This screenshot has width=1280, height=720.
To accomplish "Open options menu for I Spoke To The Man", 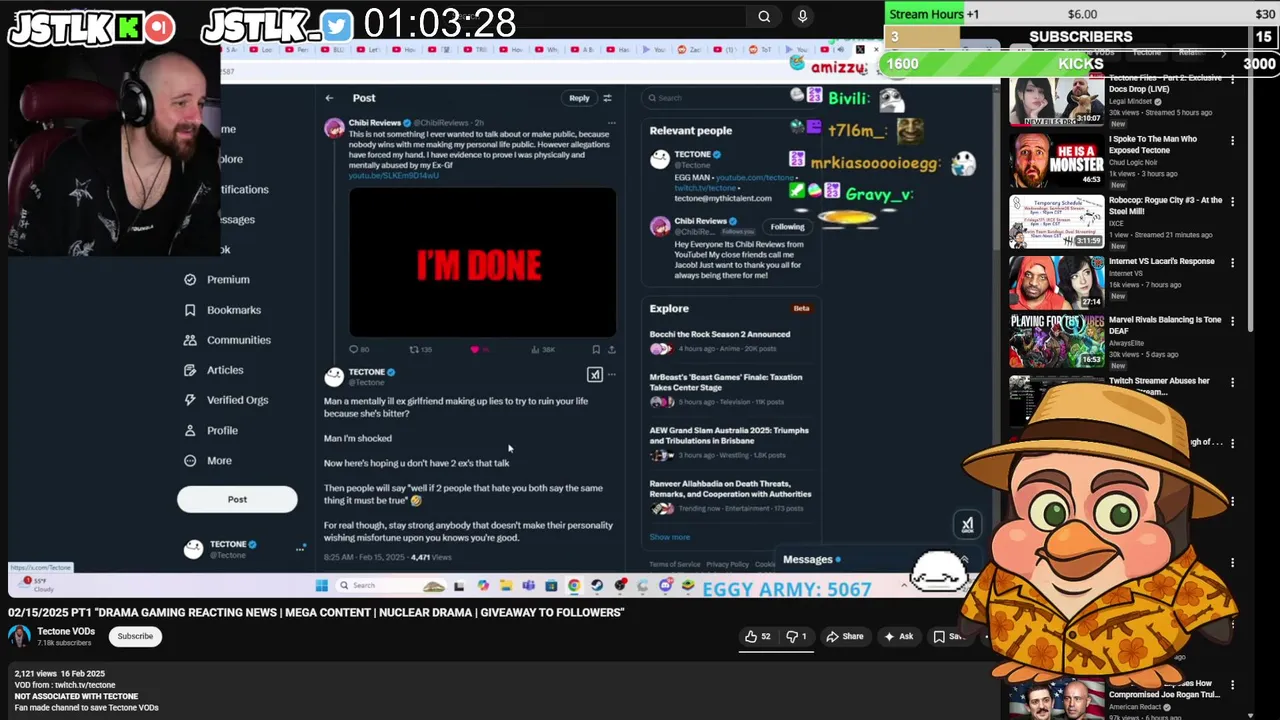I will point(1232,141).
